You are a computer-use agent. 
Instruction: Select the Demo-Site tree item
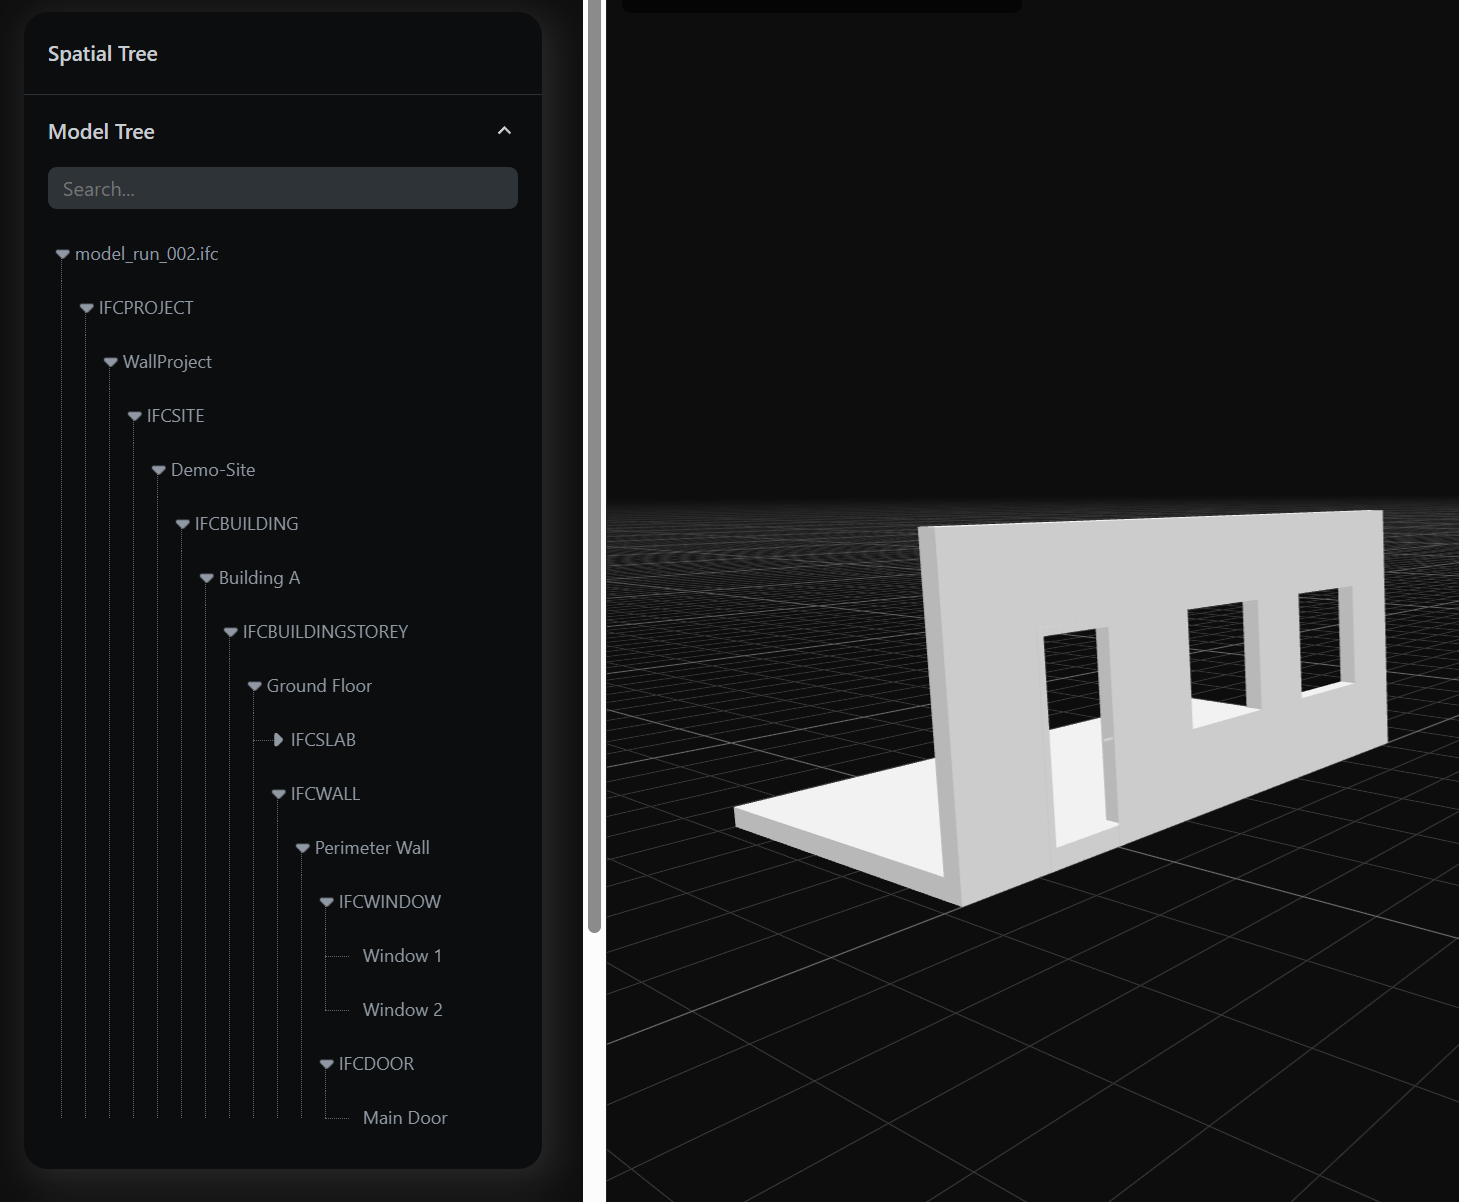212,470
